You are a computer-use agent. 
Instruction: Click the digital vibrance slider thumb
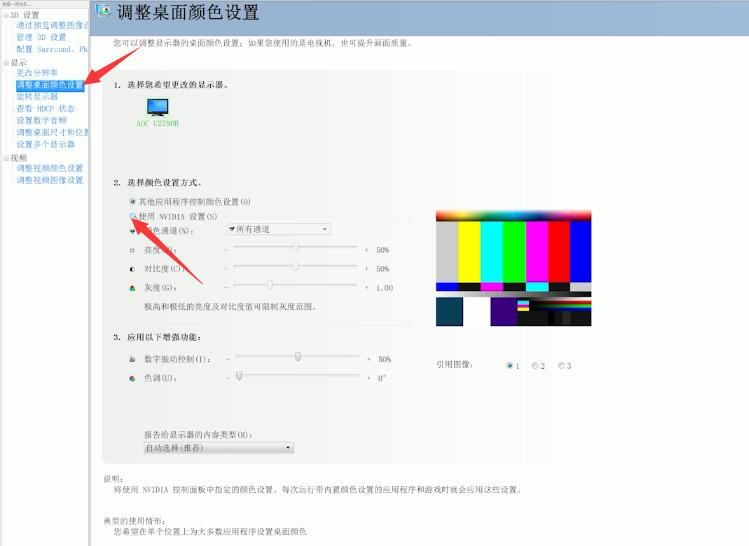pos(298,356)
